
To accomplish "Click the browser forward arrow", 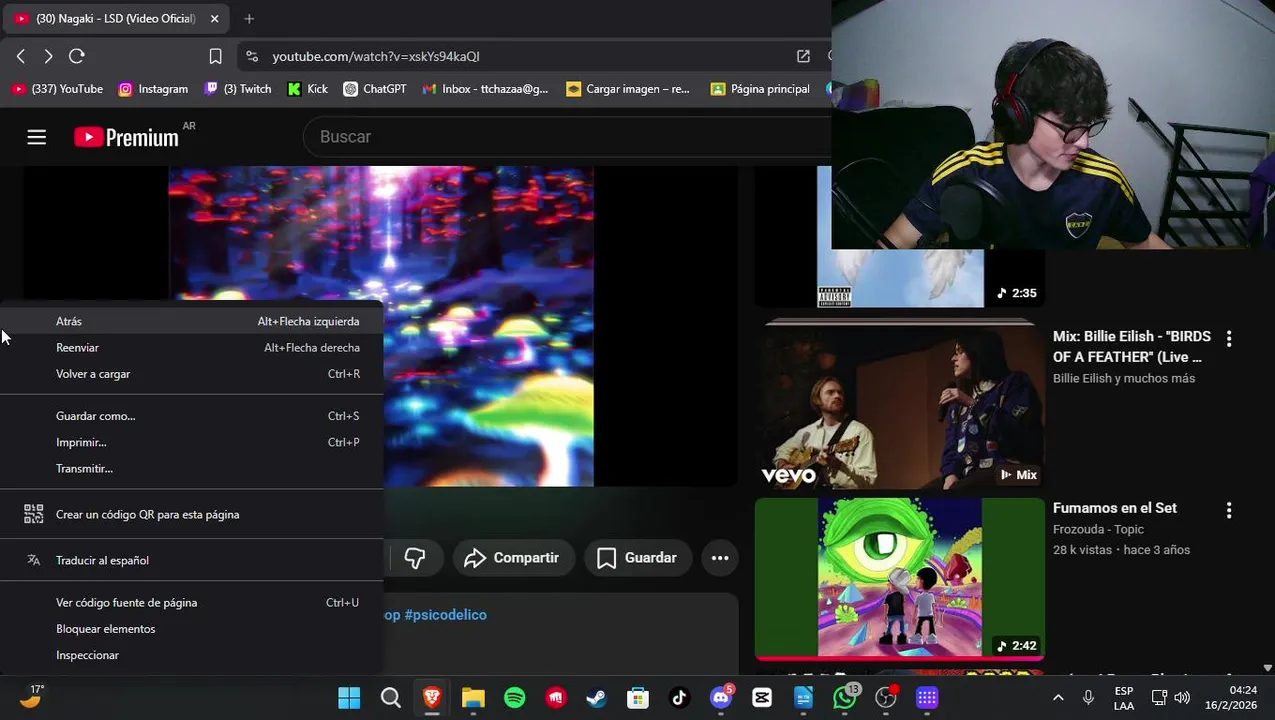I will point(48,56).
